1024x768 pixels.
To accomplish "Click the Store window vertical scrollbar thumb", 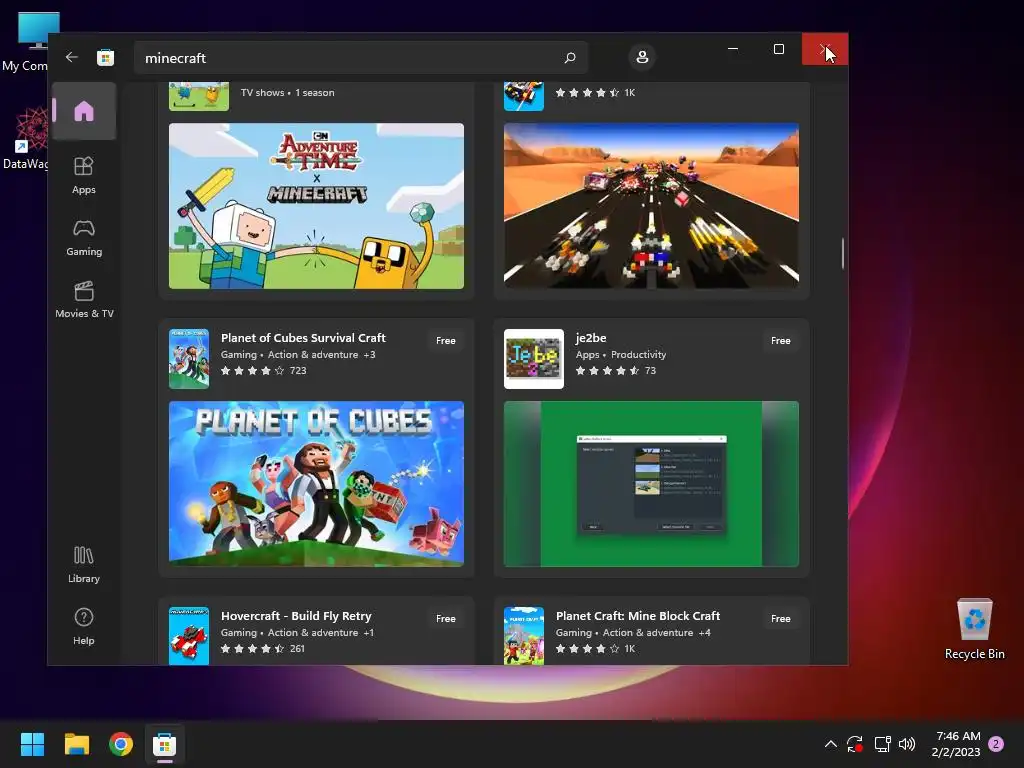I will coord(842,253).
